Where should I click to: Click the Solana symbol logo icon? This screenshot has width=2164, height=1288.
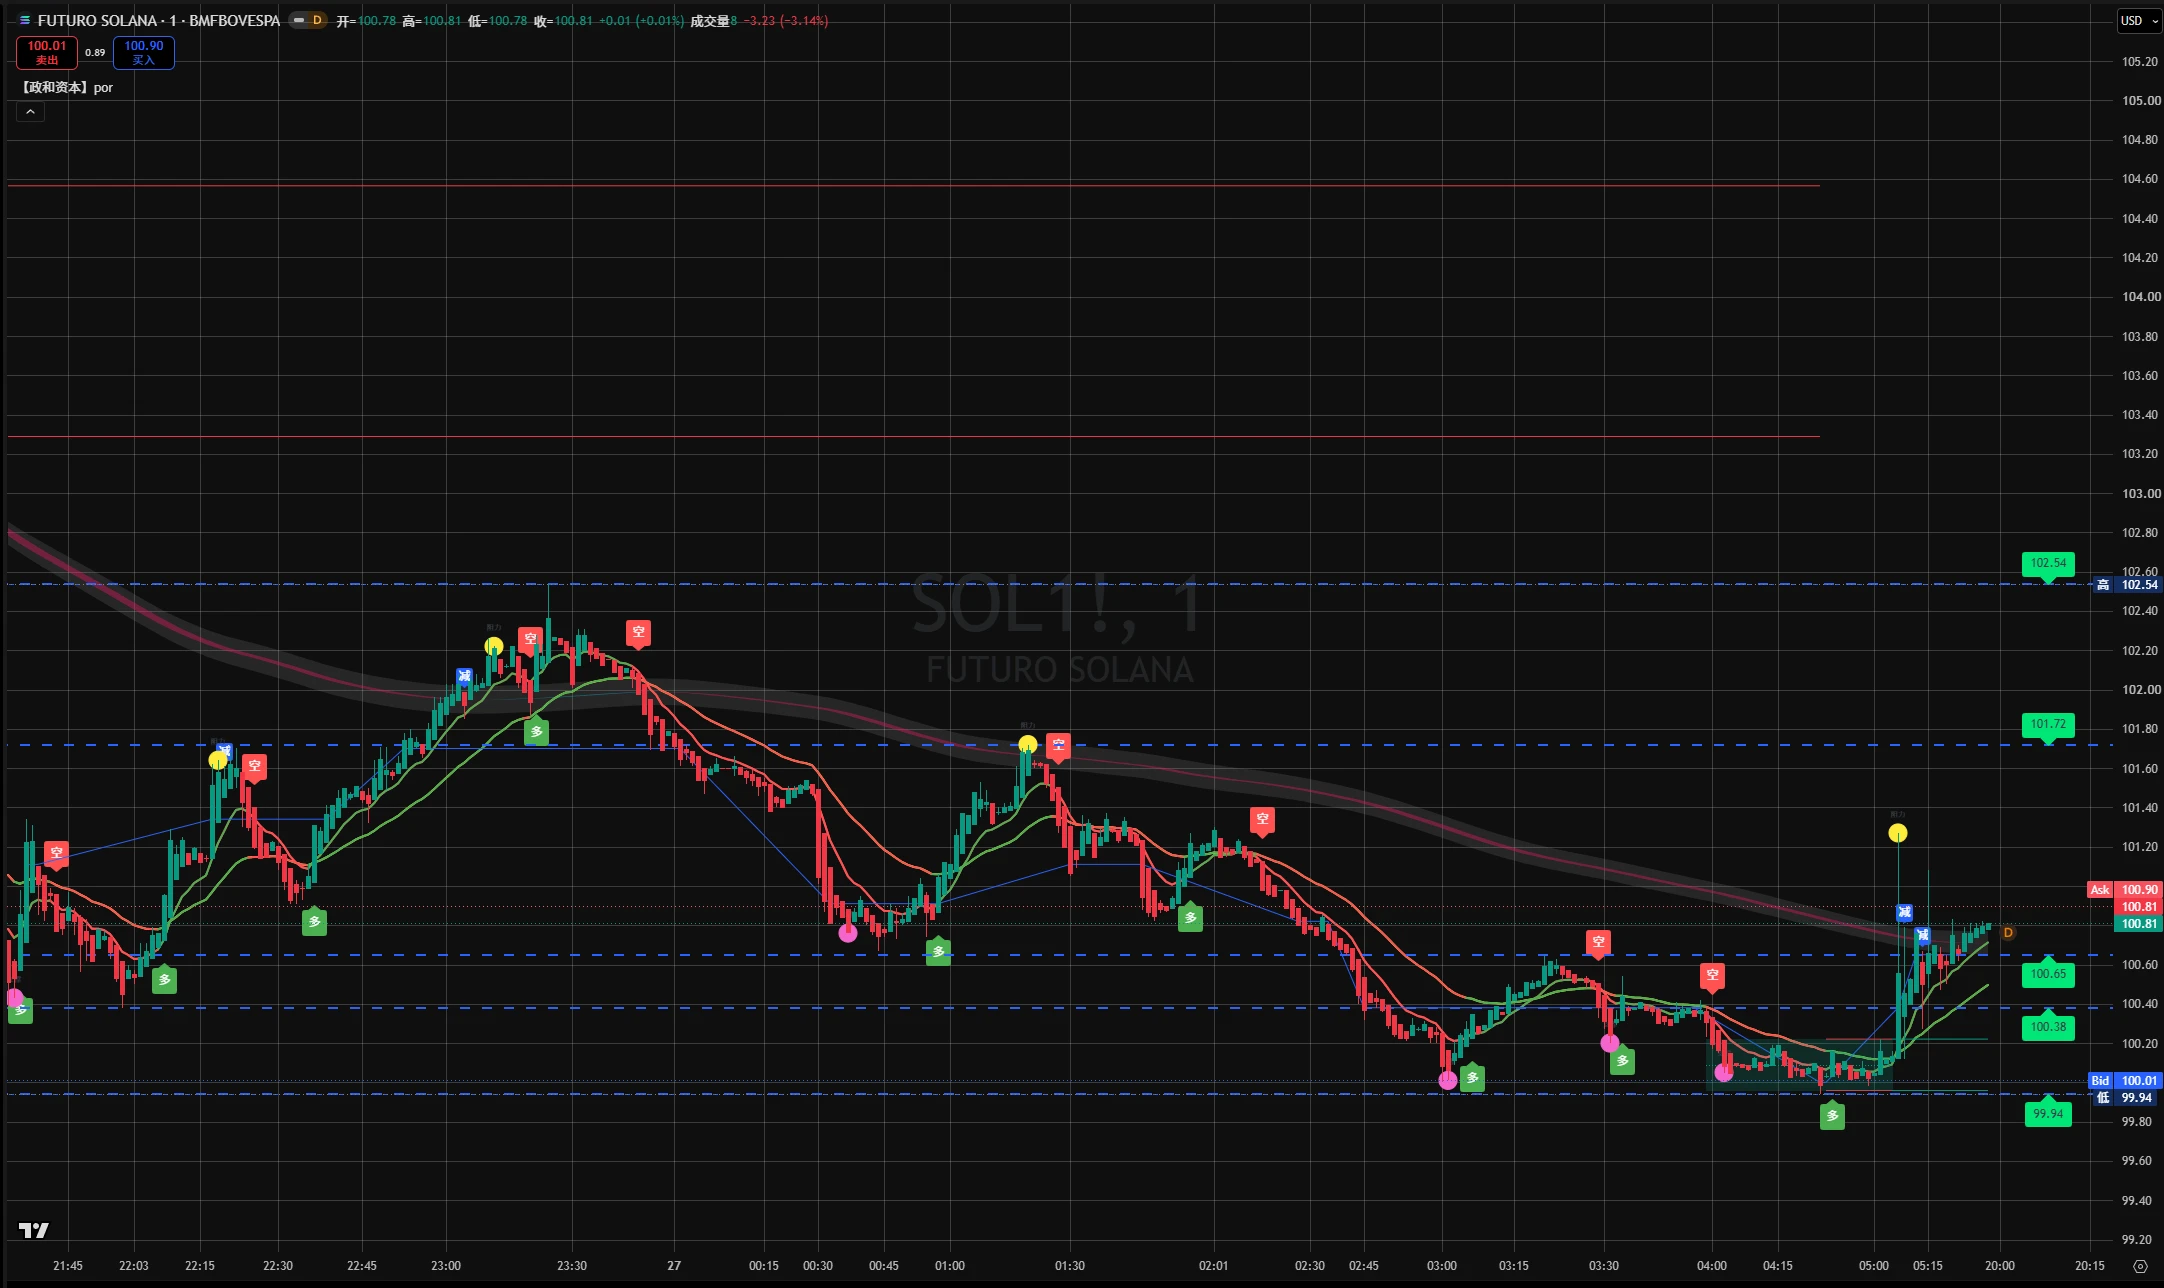[x=25, y=20]
